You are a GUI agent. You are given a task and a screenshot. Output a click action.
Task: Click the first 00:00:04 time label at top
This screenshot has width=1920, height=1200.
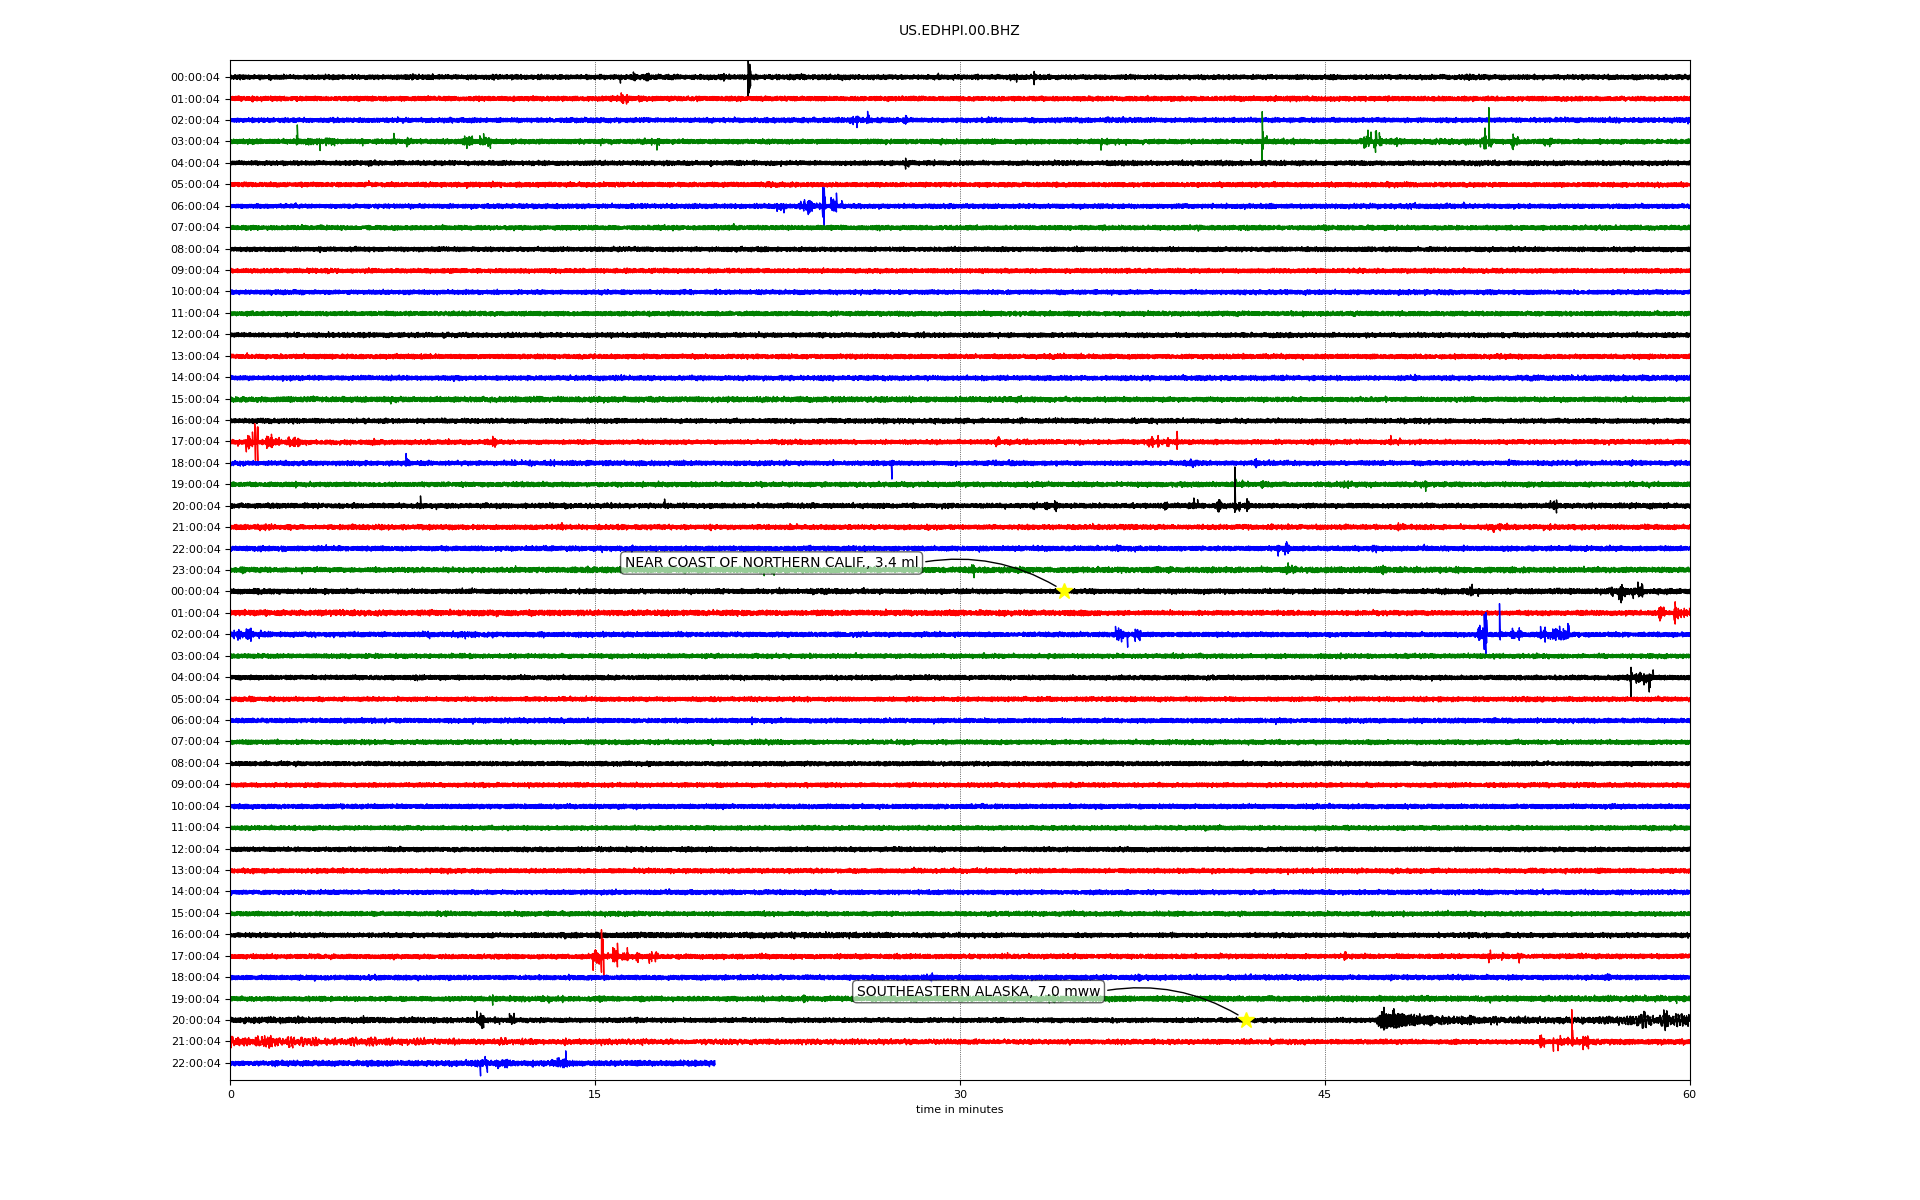[195, 78]
